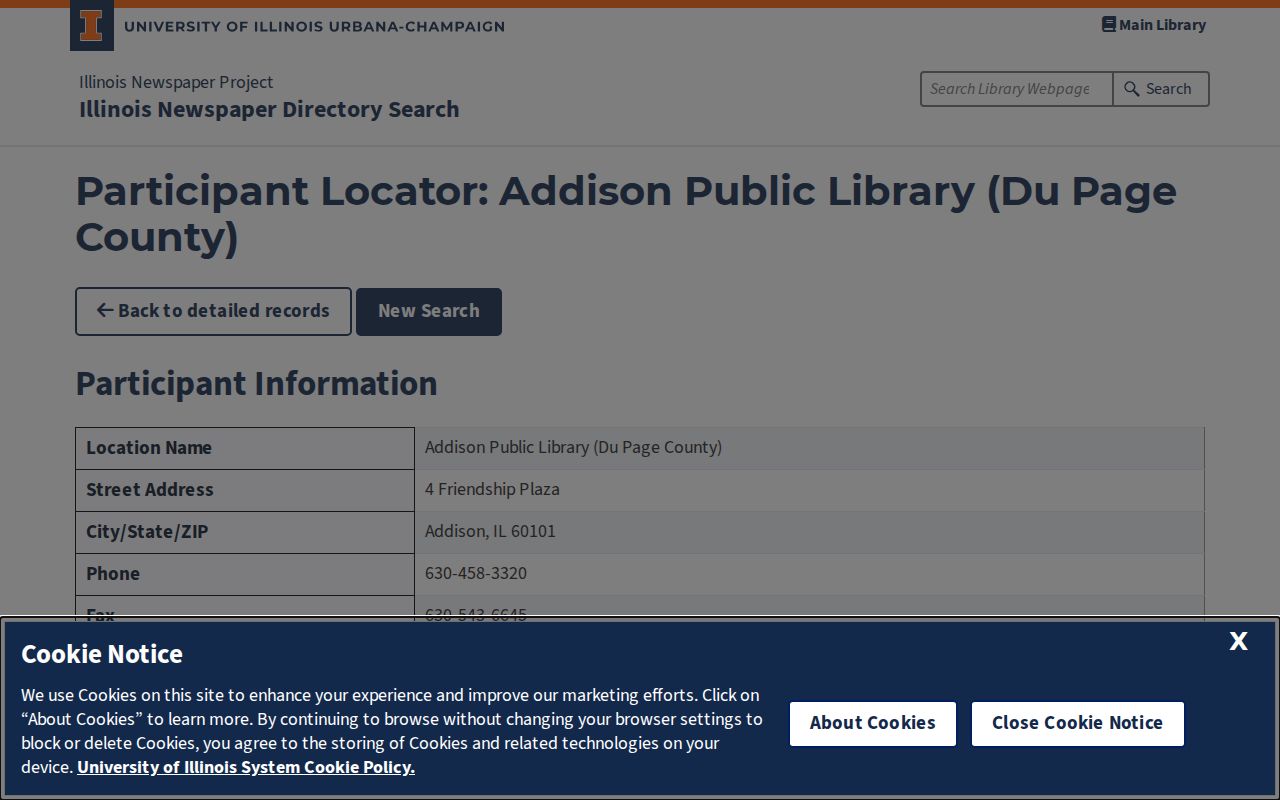
Task: Click the City/State/ZIP row label
Action: 147,532
